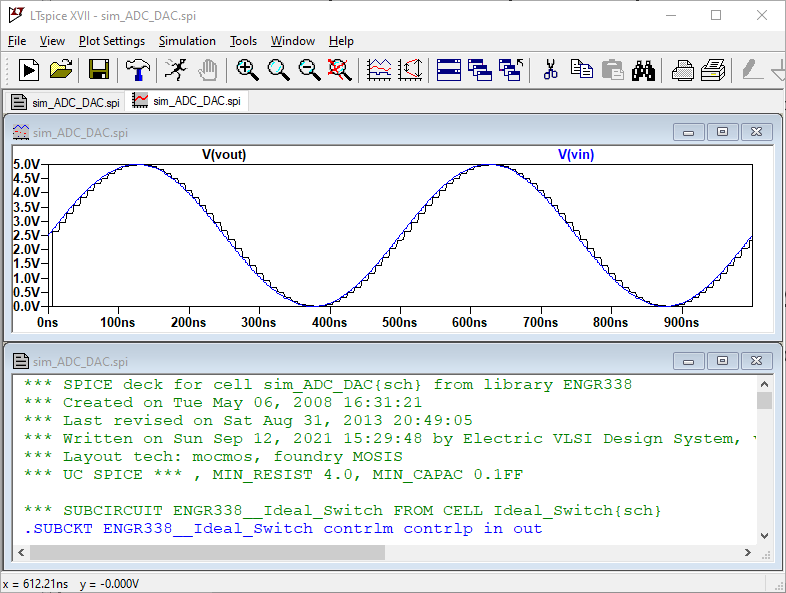Click the Paste clipboard icon

click(613, 70)
